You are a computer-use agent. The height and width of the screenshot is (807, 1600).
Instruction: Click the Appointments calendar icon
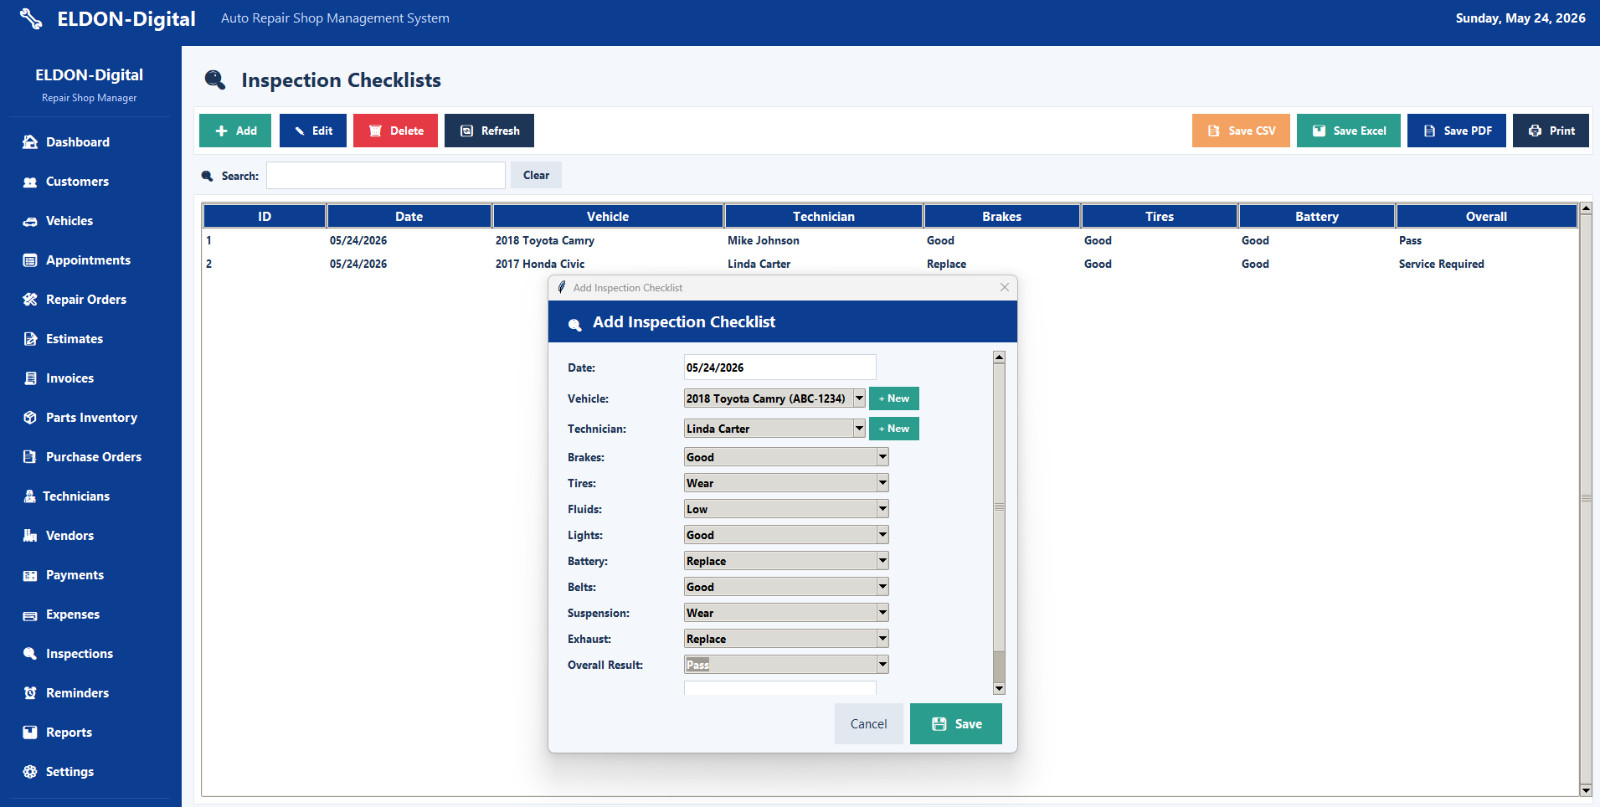30,260
